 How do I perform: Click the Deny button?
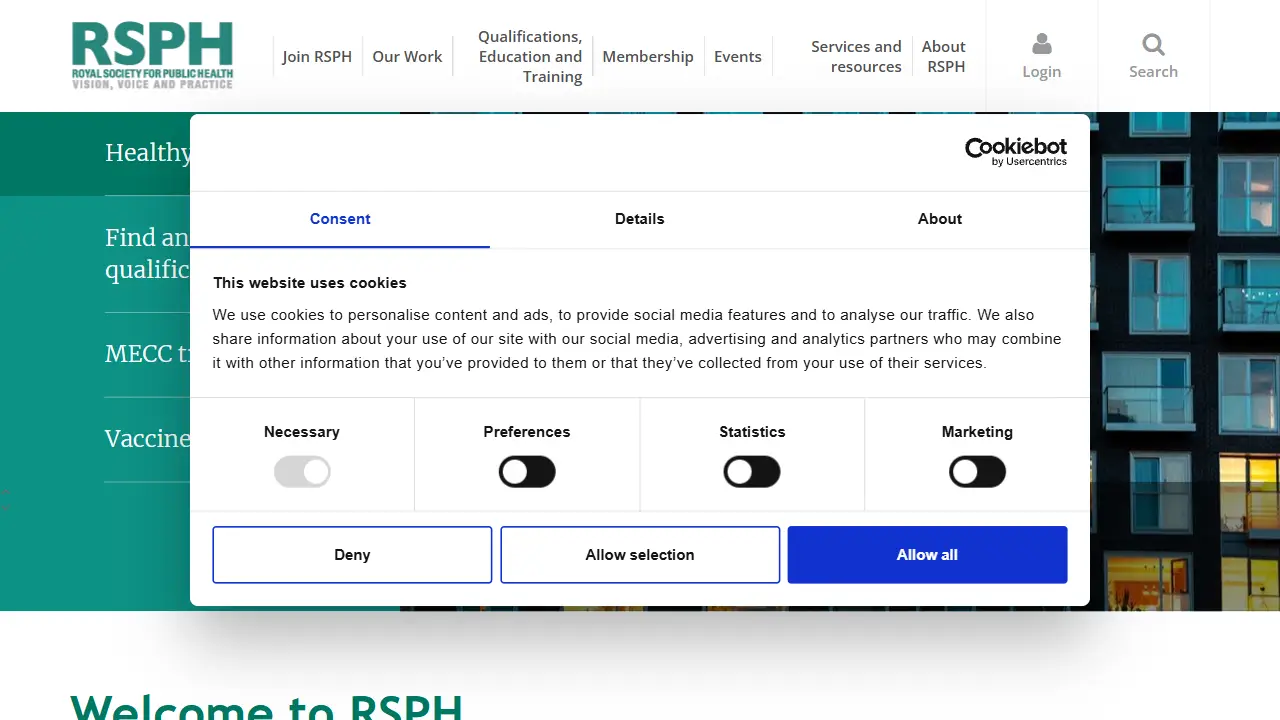[x=352, y=555]
